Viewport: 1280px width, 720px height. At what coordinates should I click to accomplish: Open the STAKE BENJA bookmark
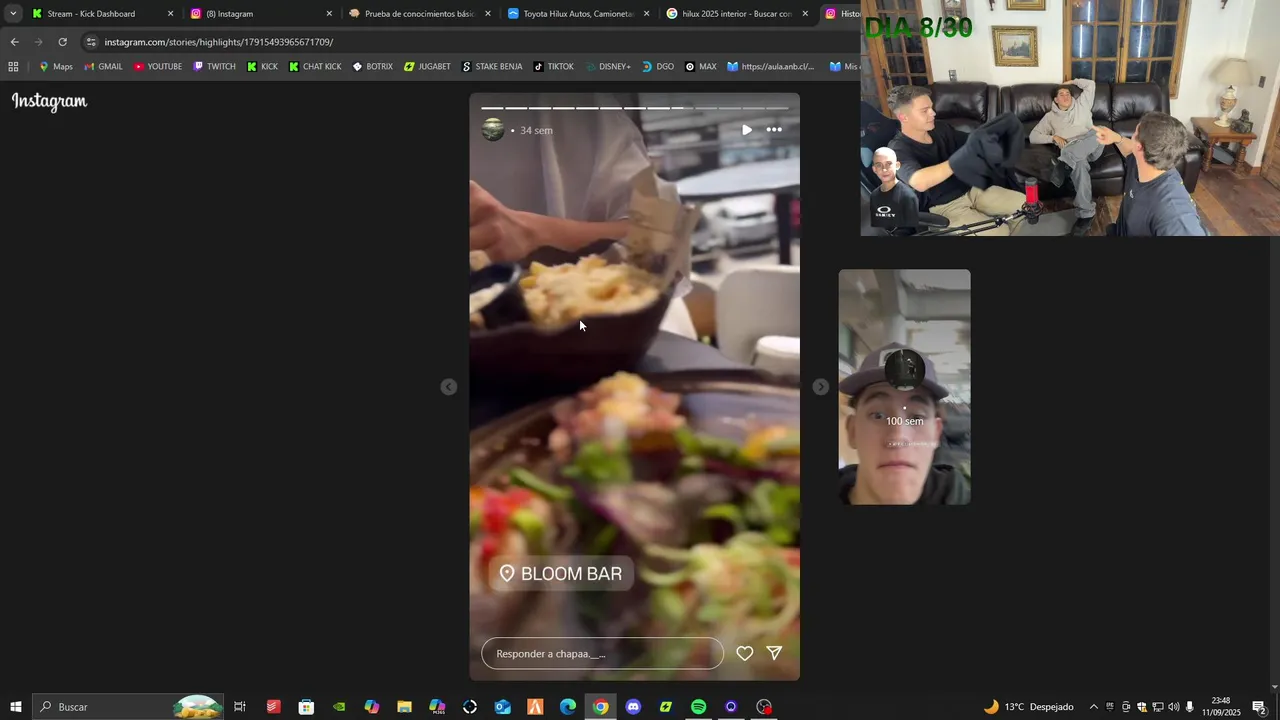(492, 67)
